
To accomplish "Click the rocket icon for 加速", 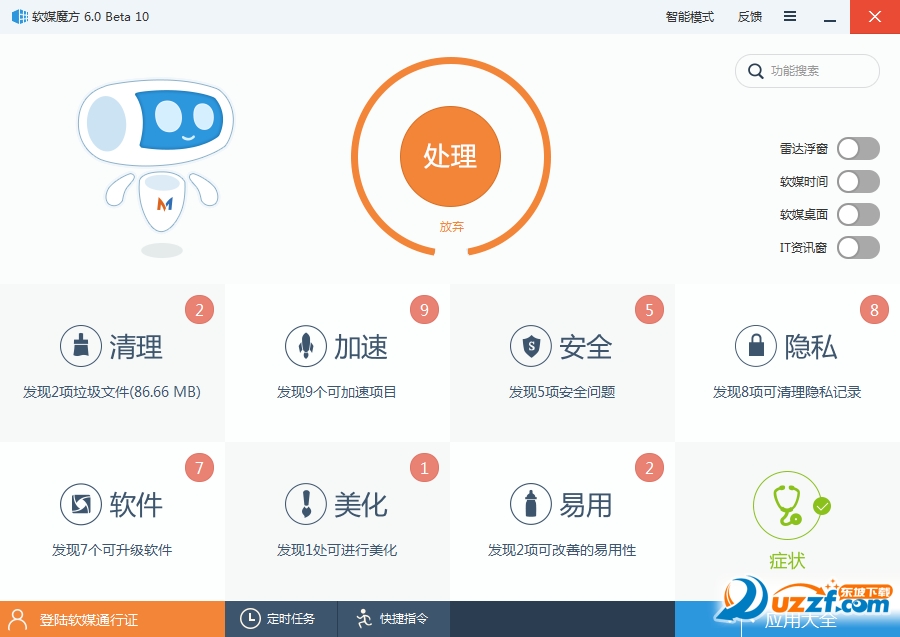I will [306, 346].
